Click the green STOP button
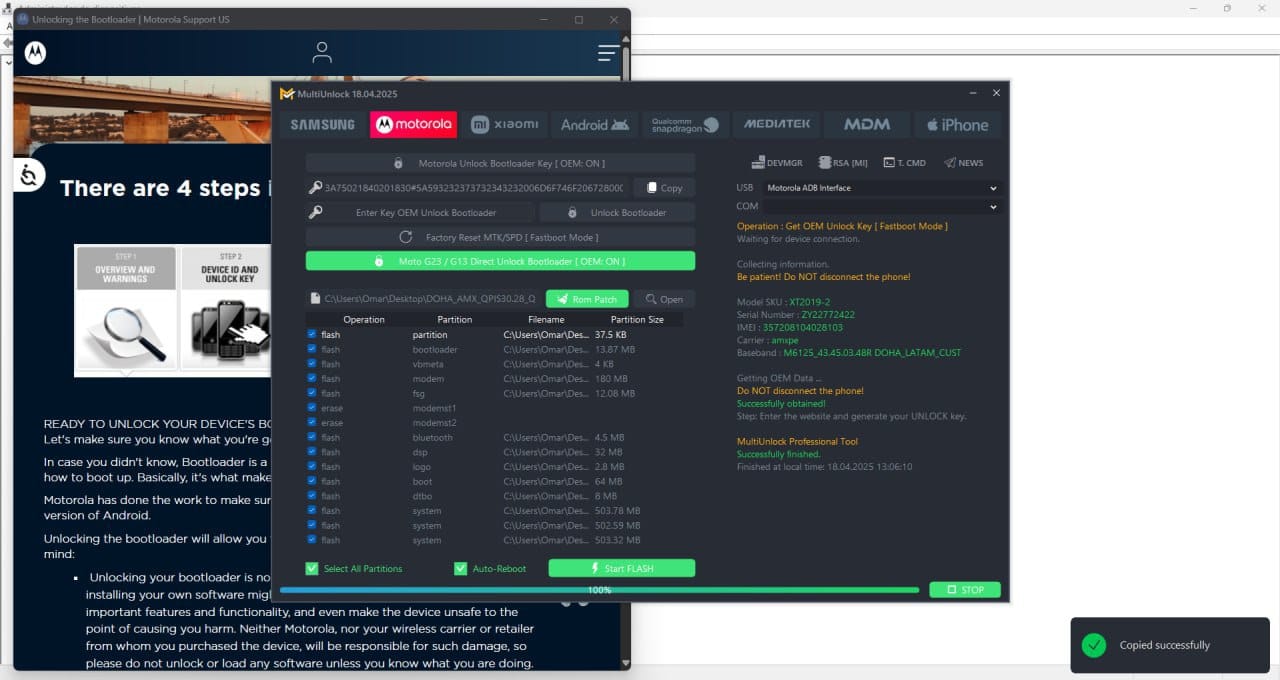Screen dimensions: 1280x680 [965, 590]
